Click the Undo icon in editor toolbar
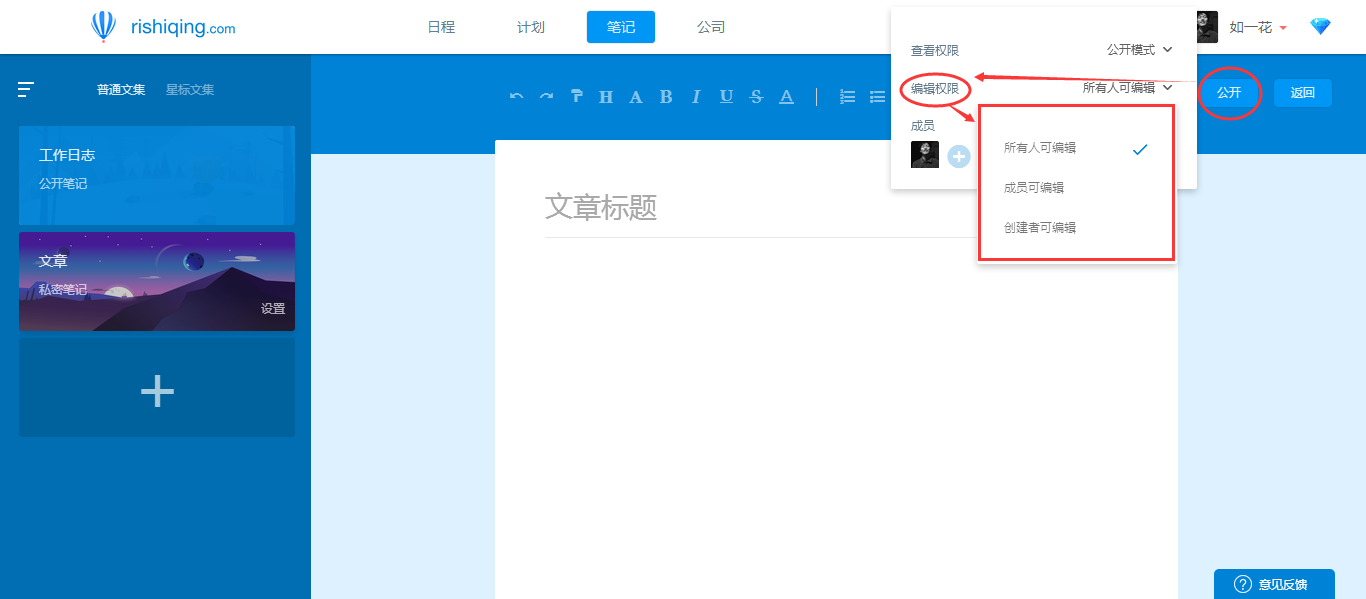This screenshot has height=599, width=1366. point(516,96)
